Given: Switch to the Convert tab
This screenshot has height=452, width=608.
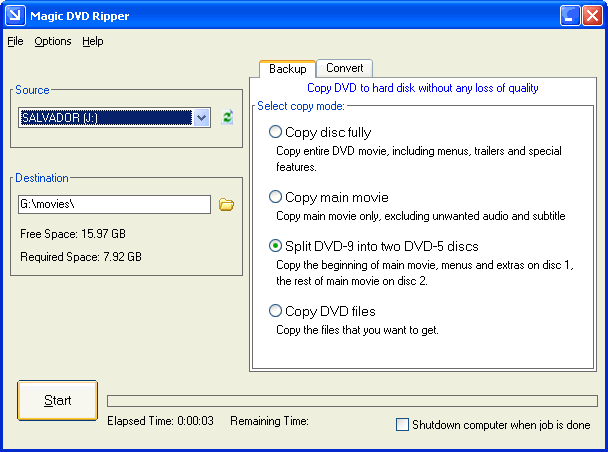Looking at the screenshot, I should point(344,68).
